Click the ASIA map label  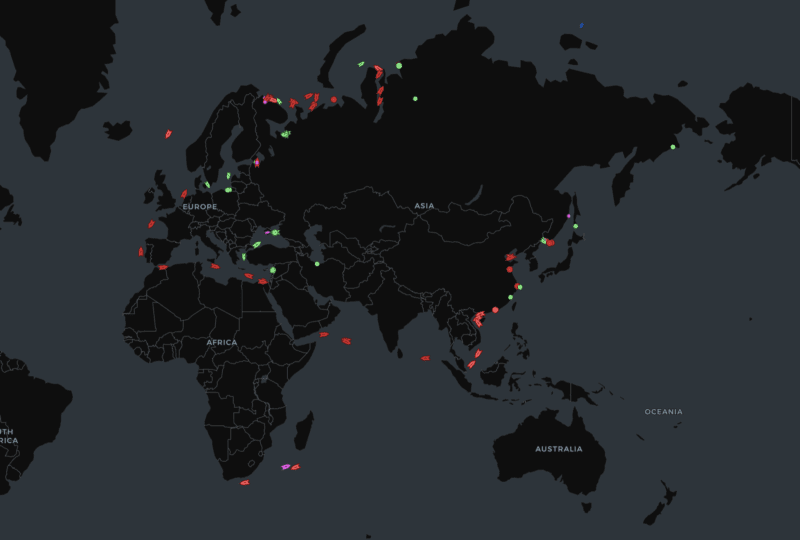(x=424, y=206)
